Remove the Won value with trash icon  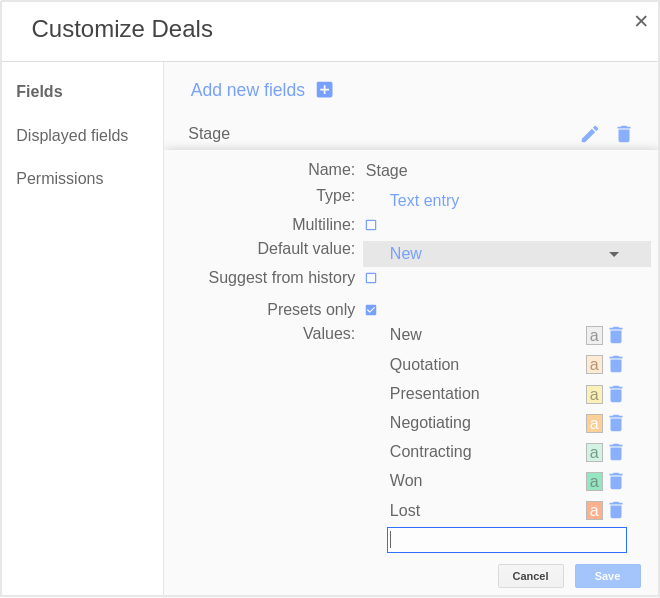pos(616,481)
